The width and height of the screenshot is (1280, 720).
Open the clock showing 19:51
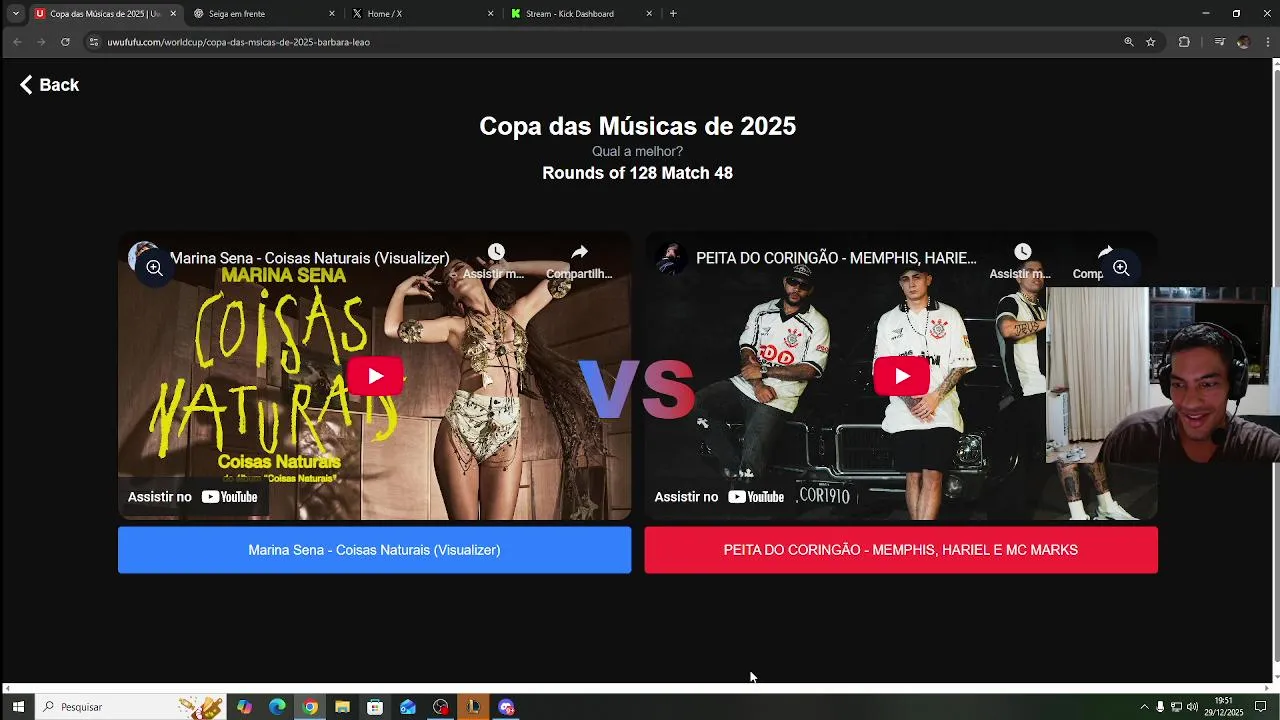click(x=1223, y=707)
